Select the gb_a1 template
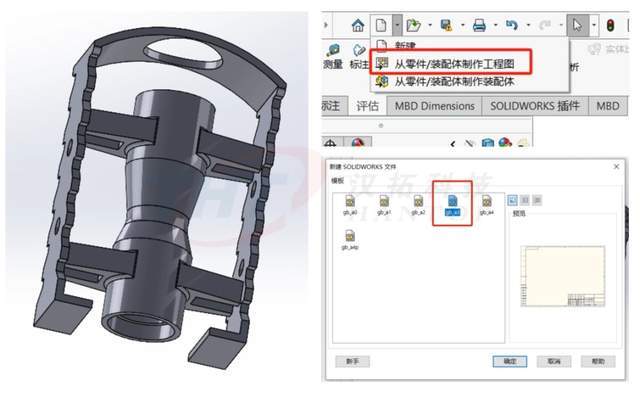Viewport: 640px width, 398px height. [x=384, y=205]
